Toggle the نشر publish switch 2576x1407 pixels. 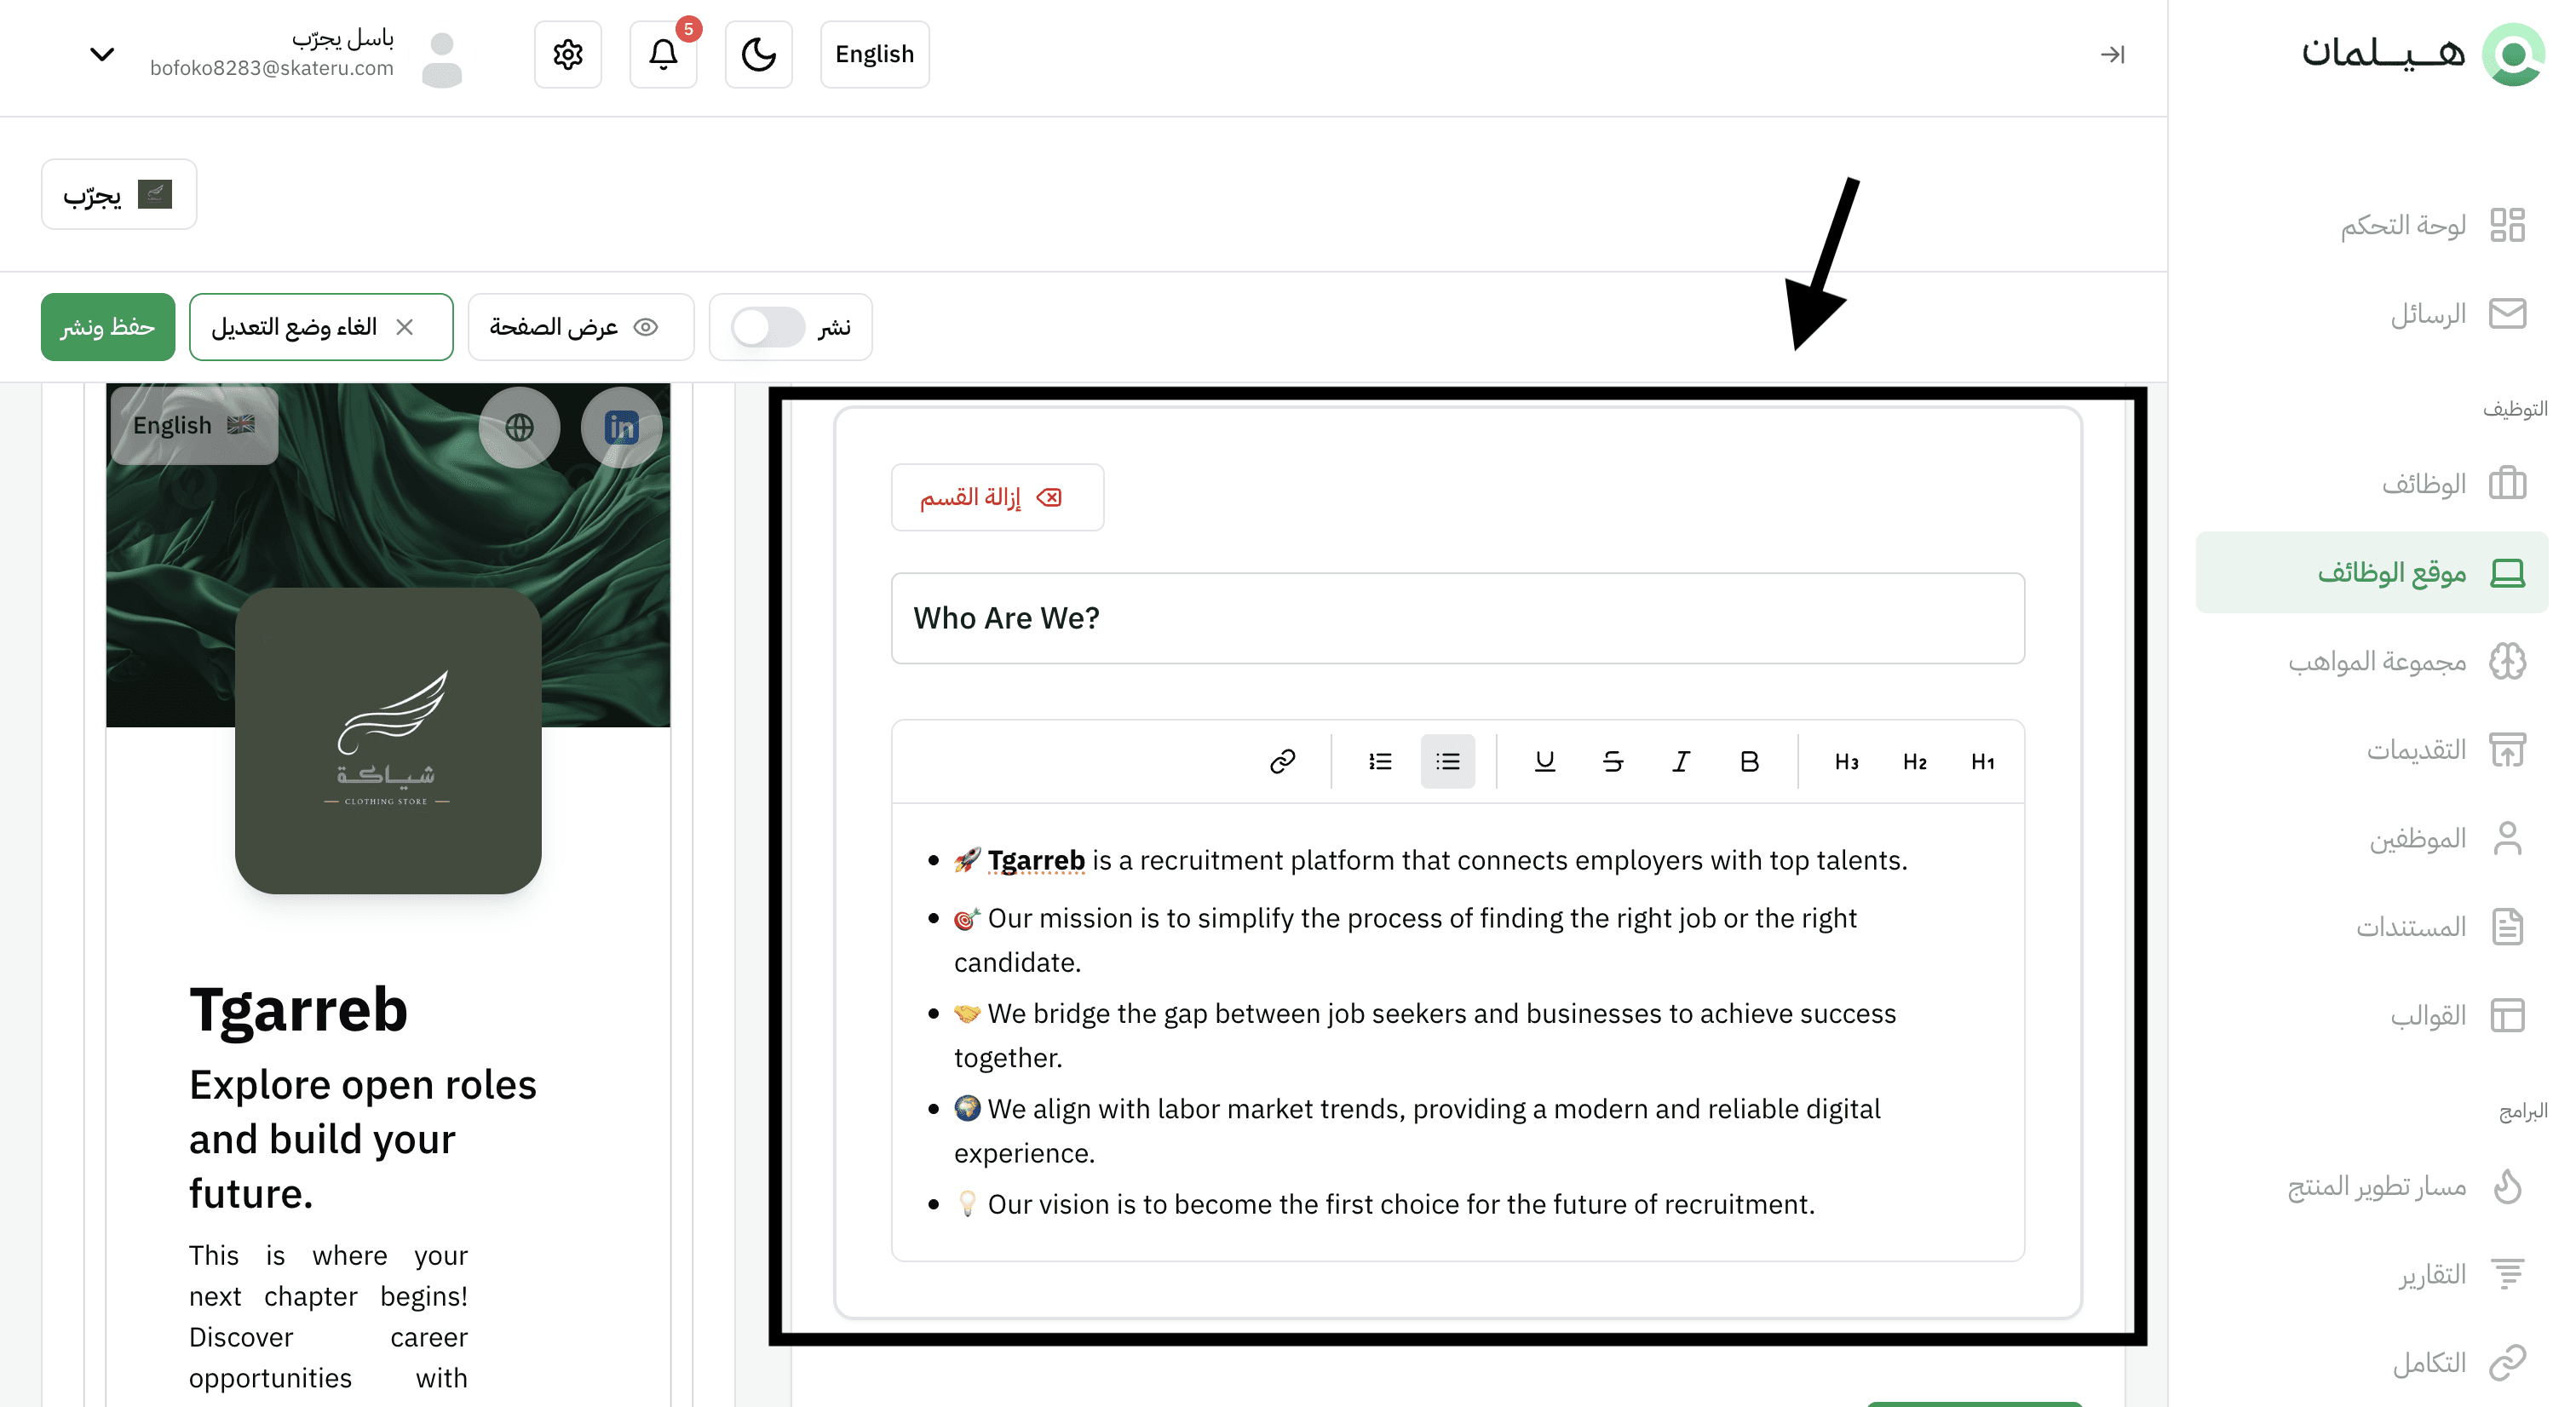(767, 327)
